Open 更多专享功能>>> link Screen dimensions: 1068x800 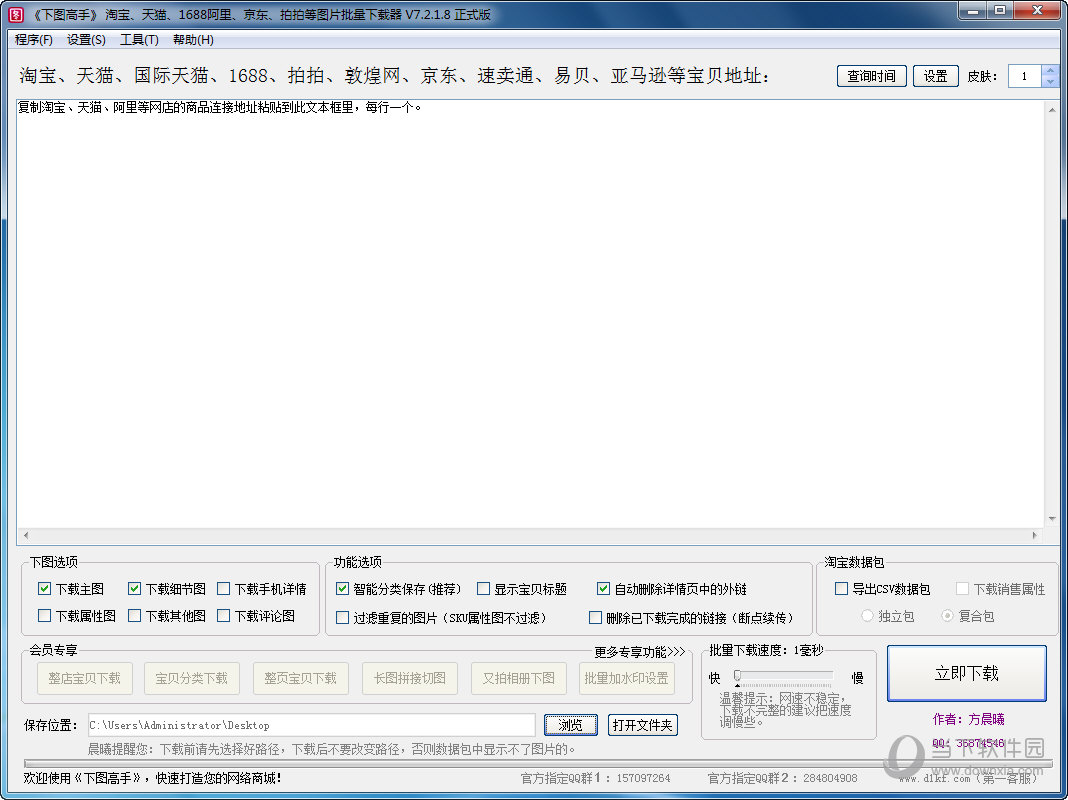pos(640,652)
